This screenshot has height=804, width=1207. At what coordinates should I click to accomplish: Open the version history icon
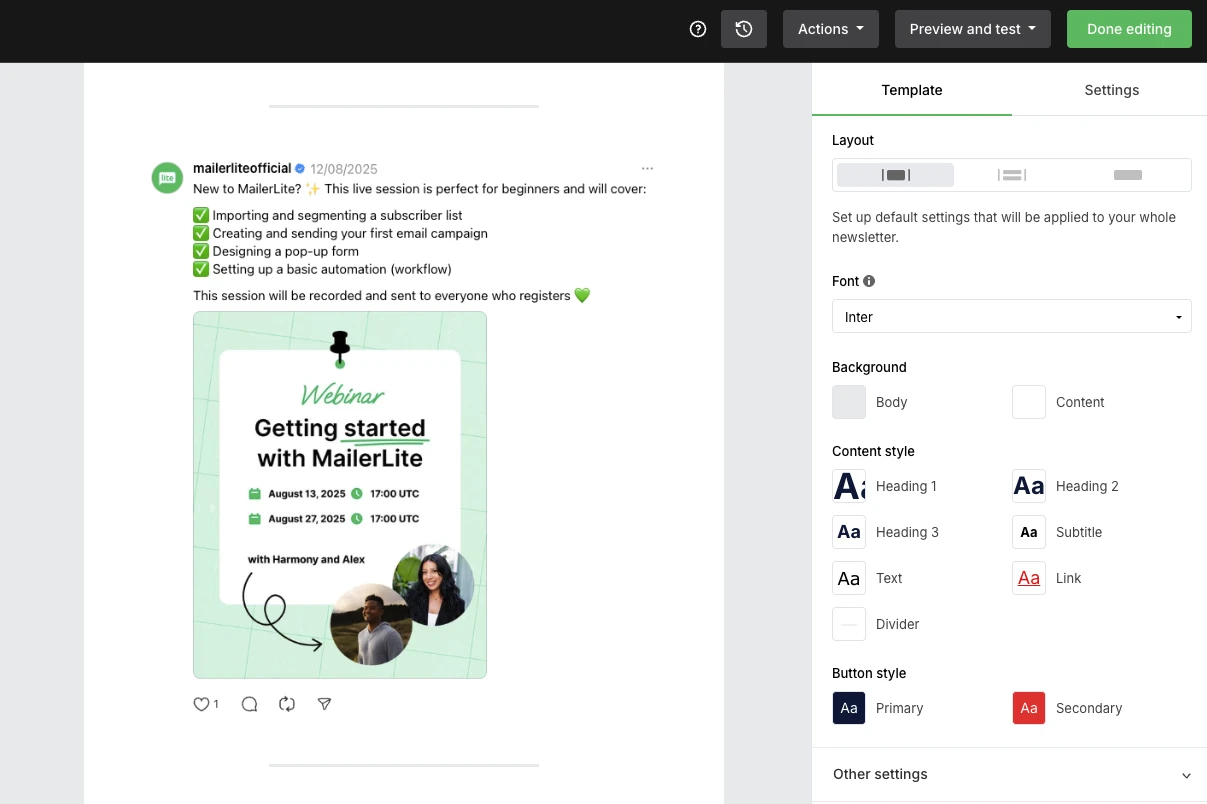click(x=744, y=29)
